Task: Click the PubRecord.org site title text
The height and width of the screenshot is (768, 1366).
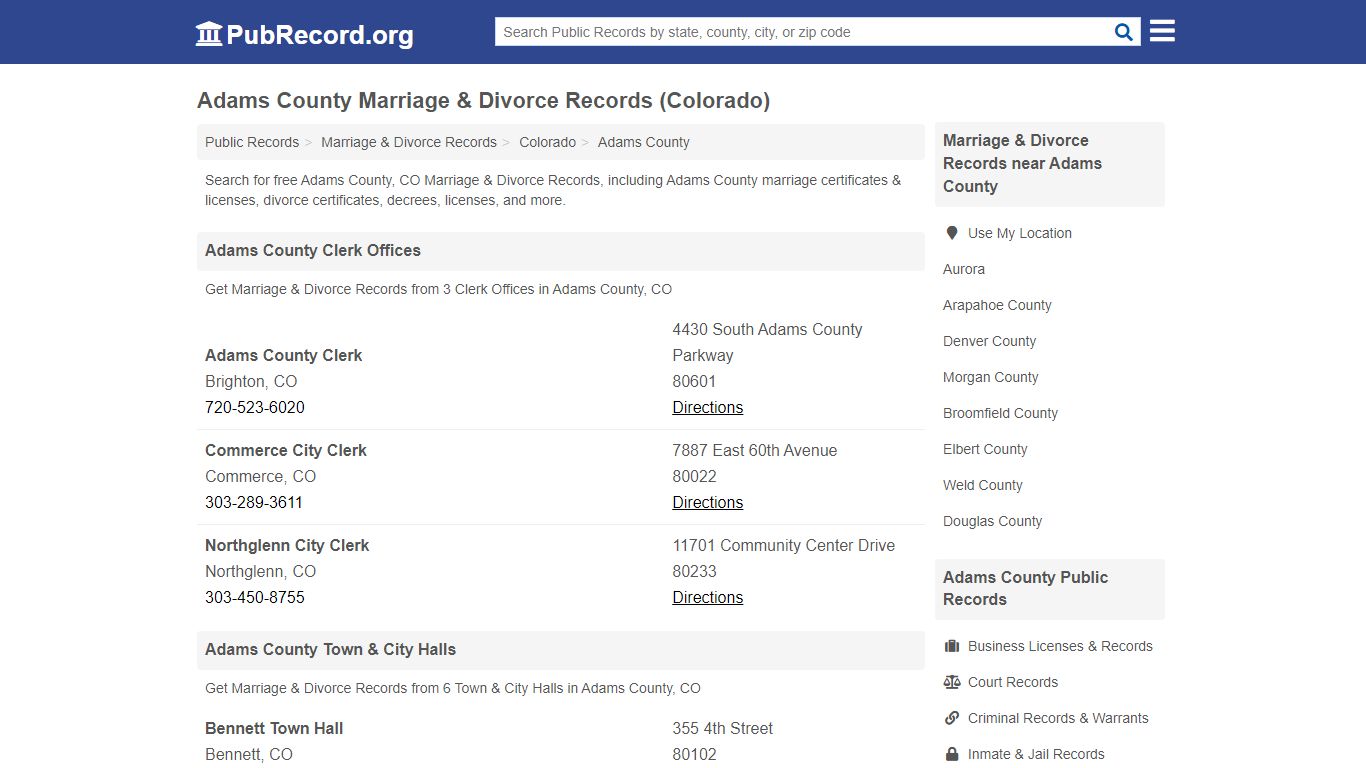Action: [x=320, y=35]
